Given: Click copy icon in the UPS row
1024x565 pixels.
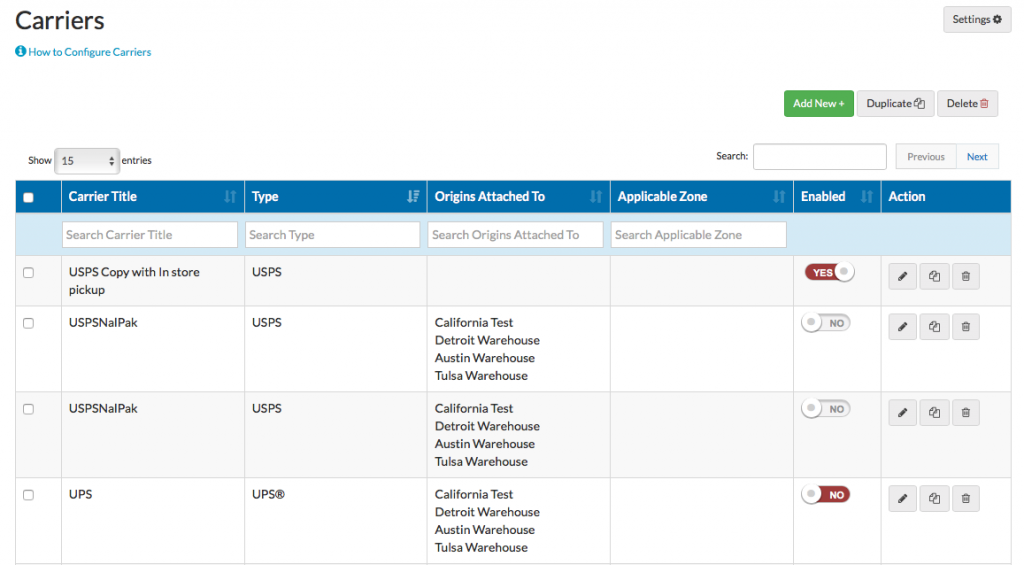Looking at the screenshot, I should (934, 498).
